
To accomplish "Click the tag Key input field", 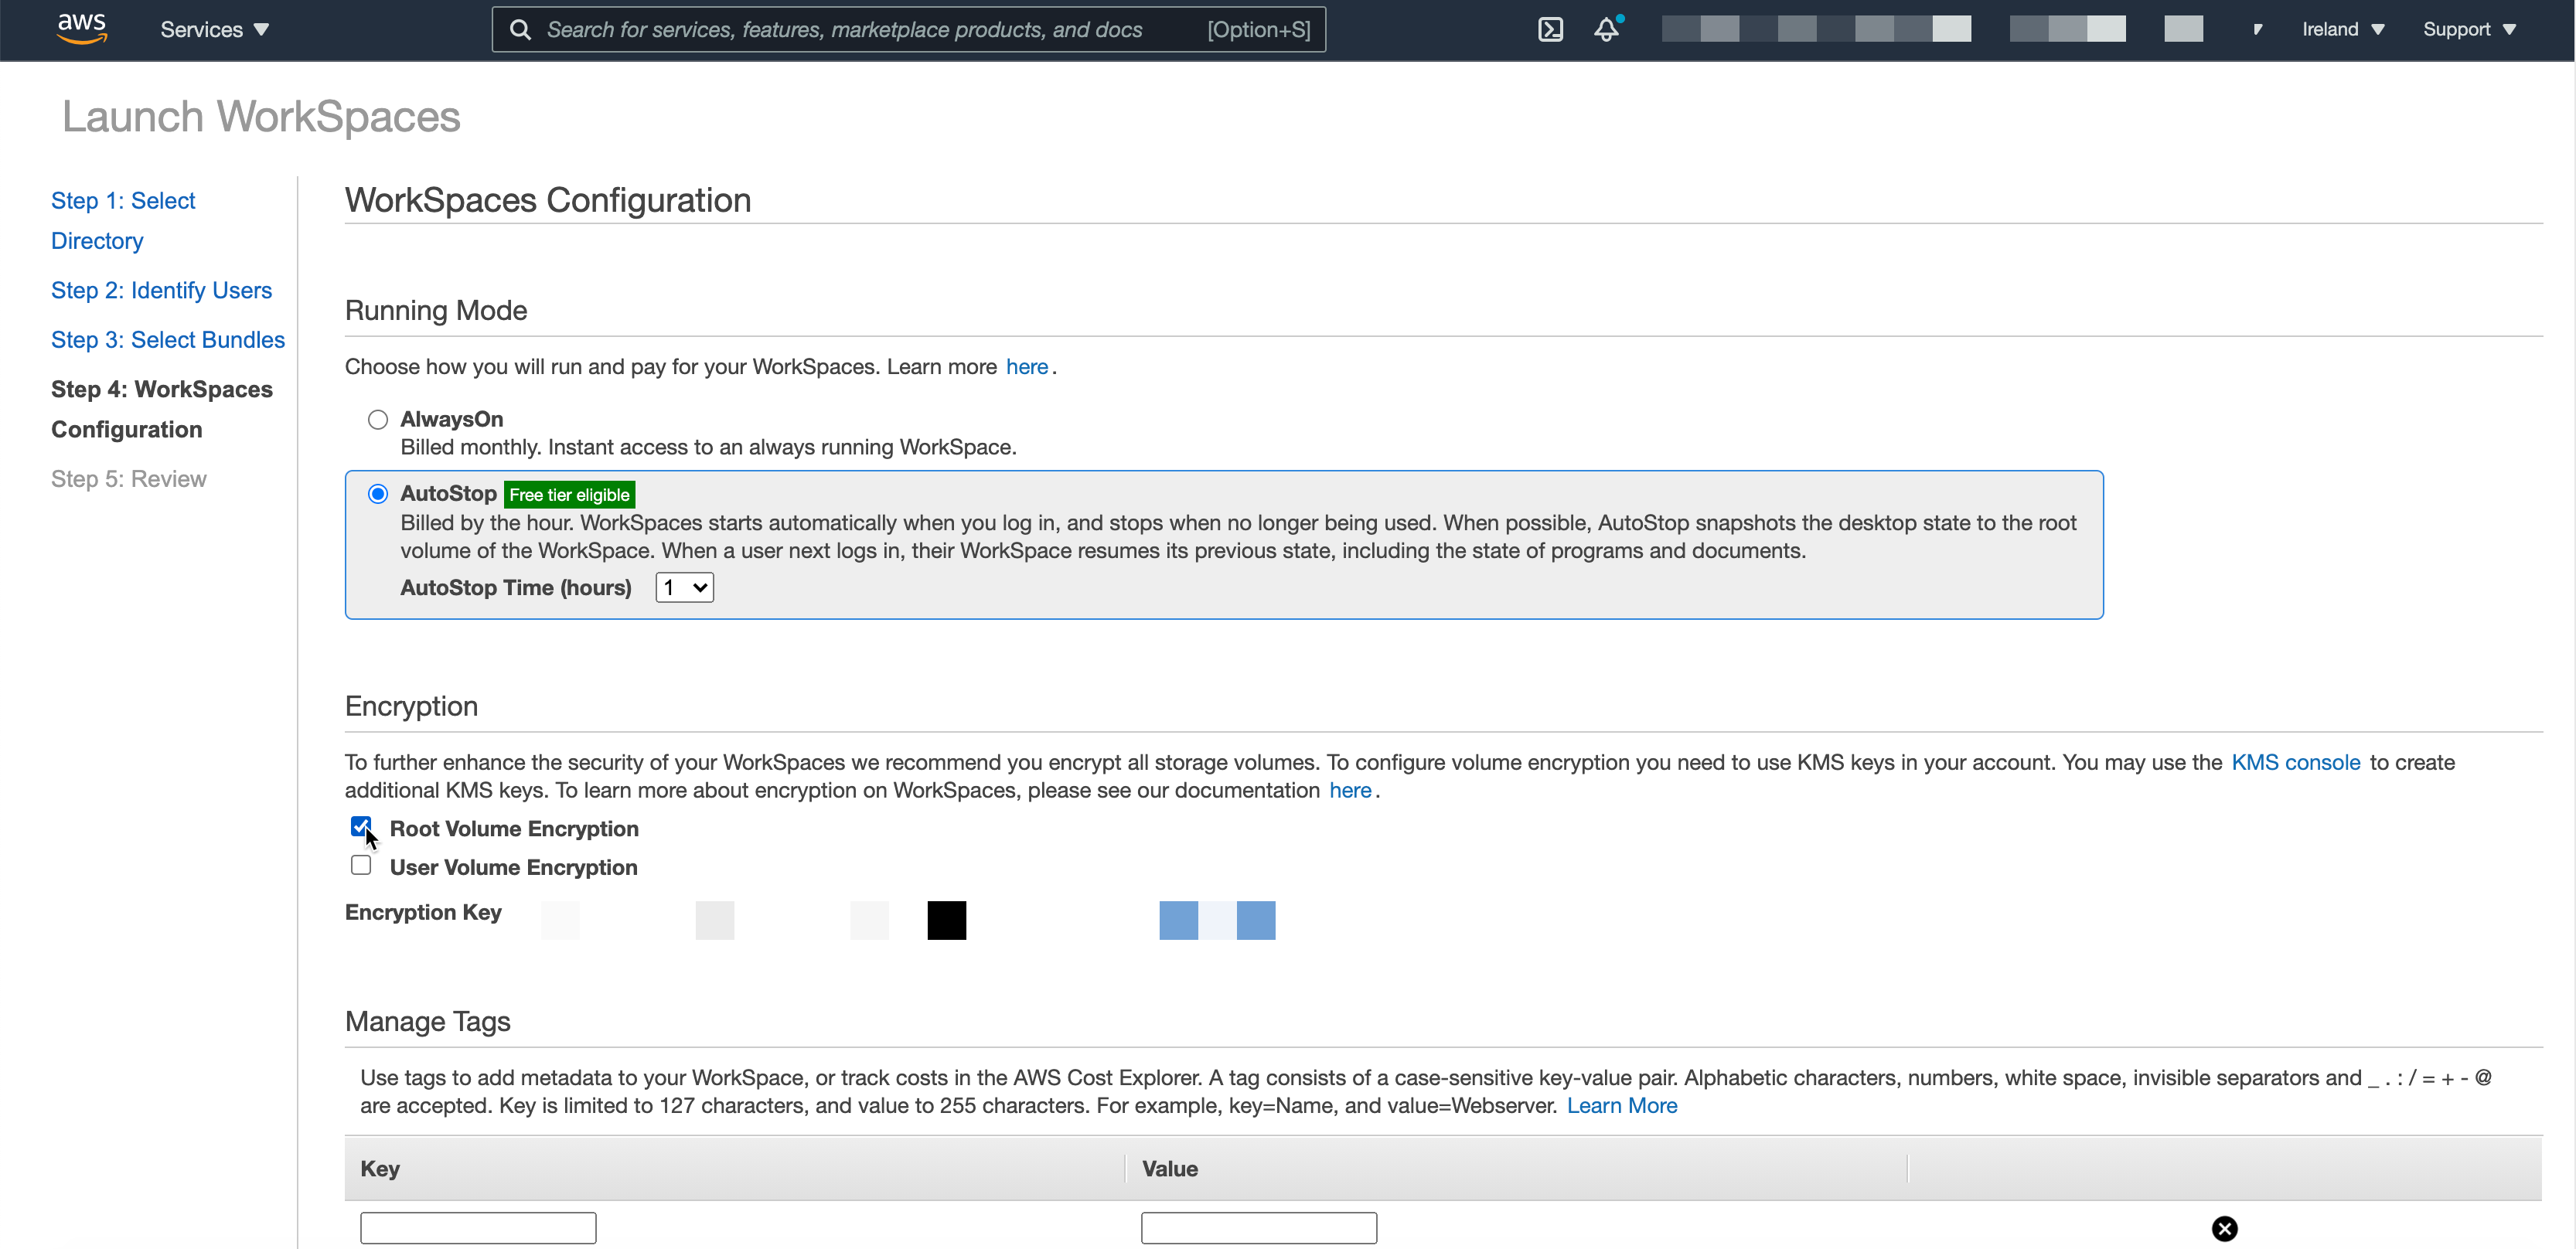I will [478, 1227].
